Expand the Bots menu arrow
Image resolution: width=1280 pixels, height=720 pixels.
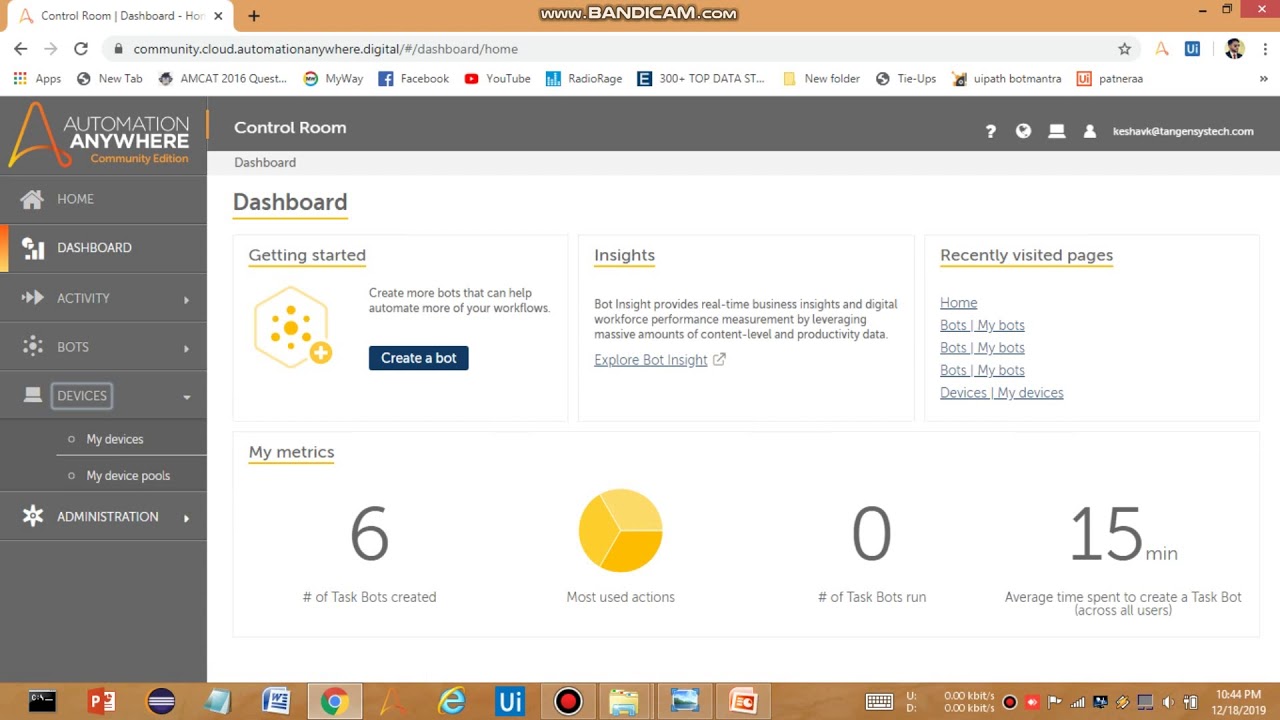186,348
